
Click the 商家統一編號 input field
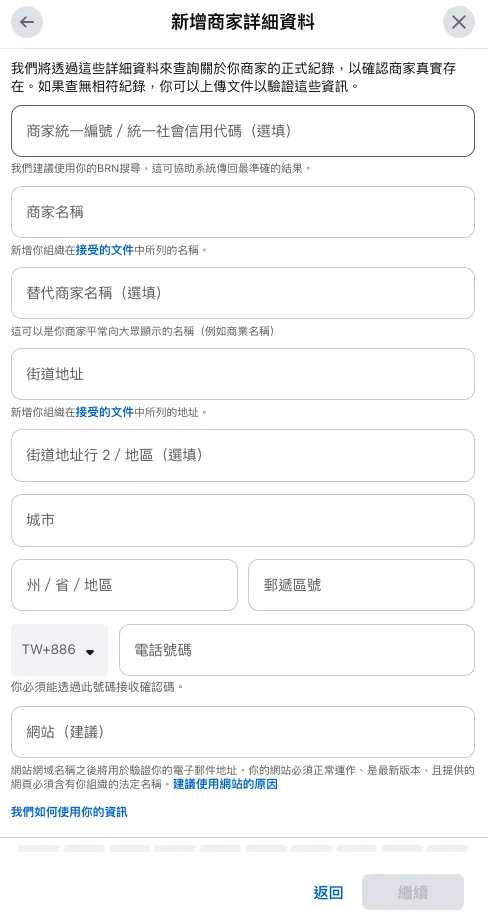[243, 131]
